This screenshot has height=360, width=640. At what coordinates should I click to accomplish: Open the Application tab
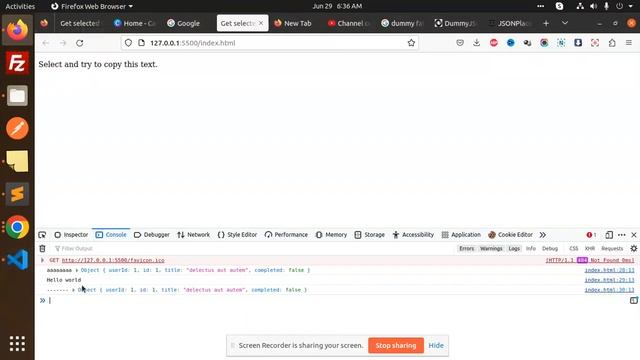tap(461, 235)
